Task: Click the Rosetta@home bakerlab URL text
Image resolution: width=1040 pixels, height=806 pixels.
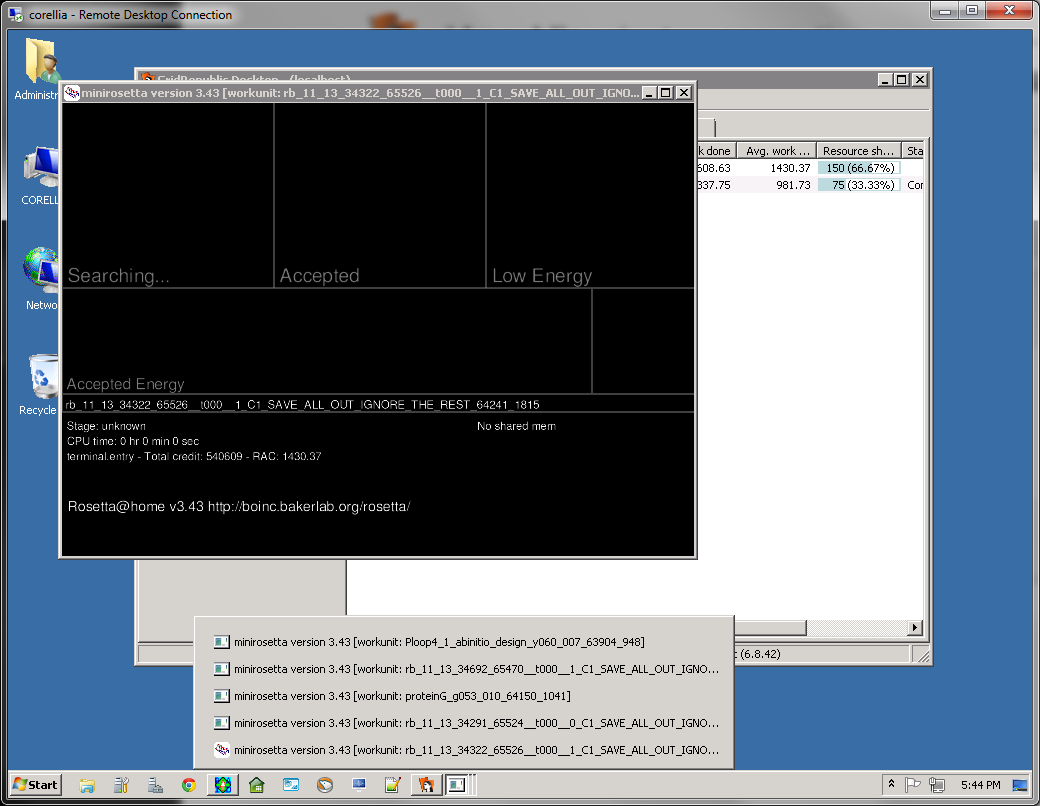Action: (x=239, y=507)
